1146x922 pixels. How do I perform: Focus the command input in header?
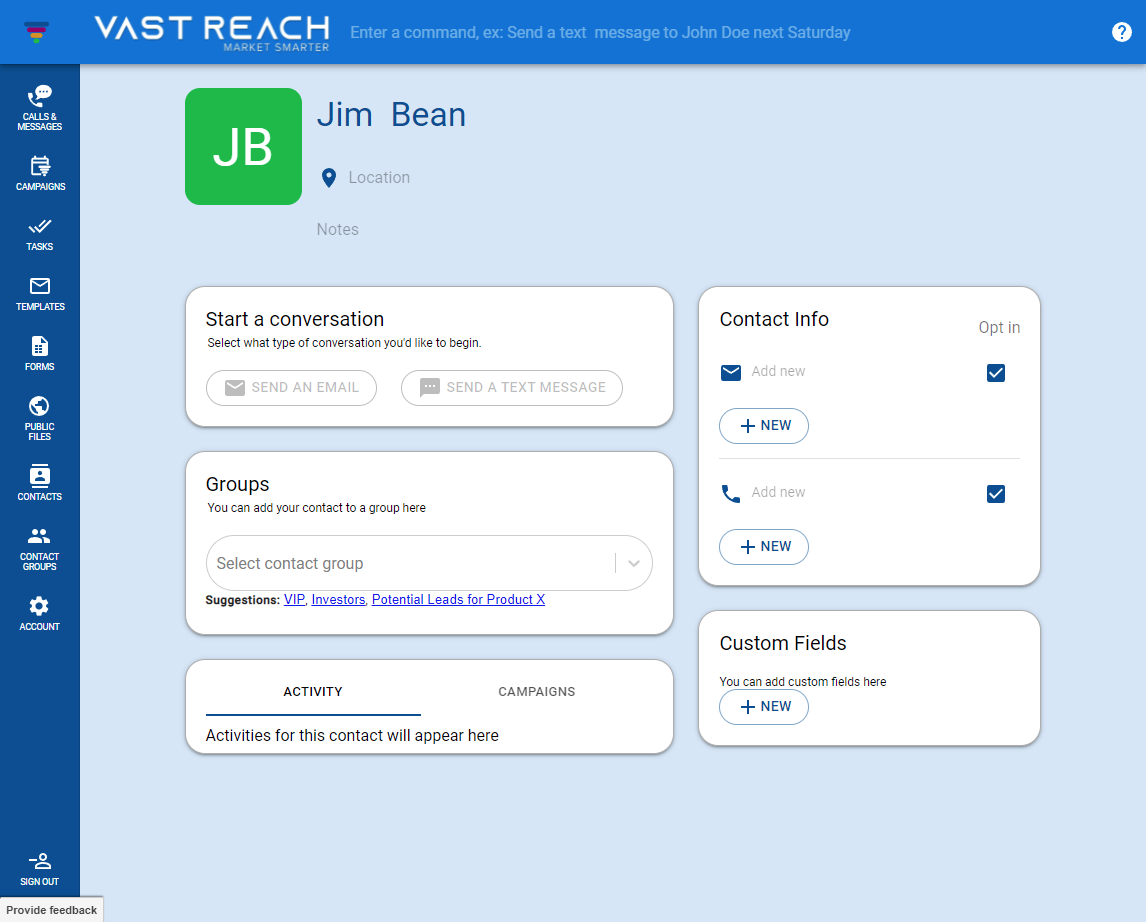click(599, 32)
